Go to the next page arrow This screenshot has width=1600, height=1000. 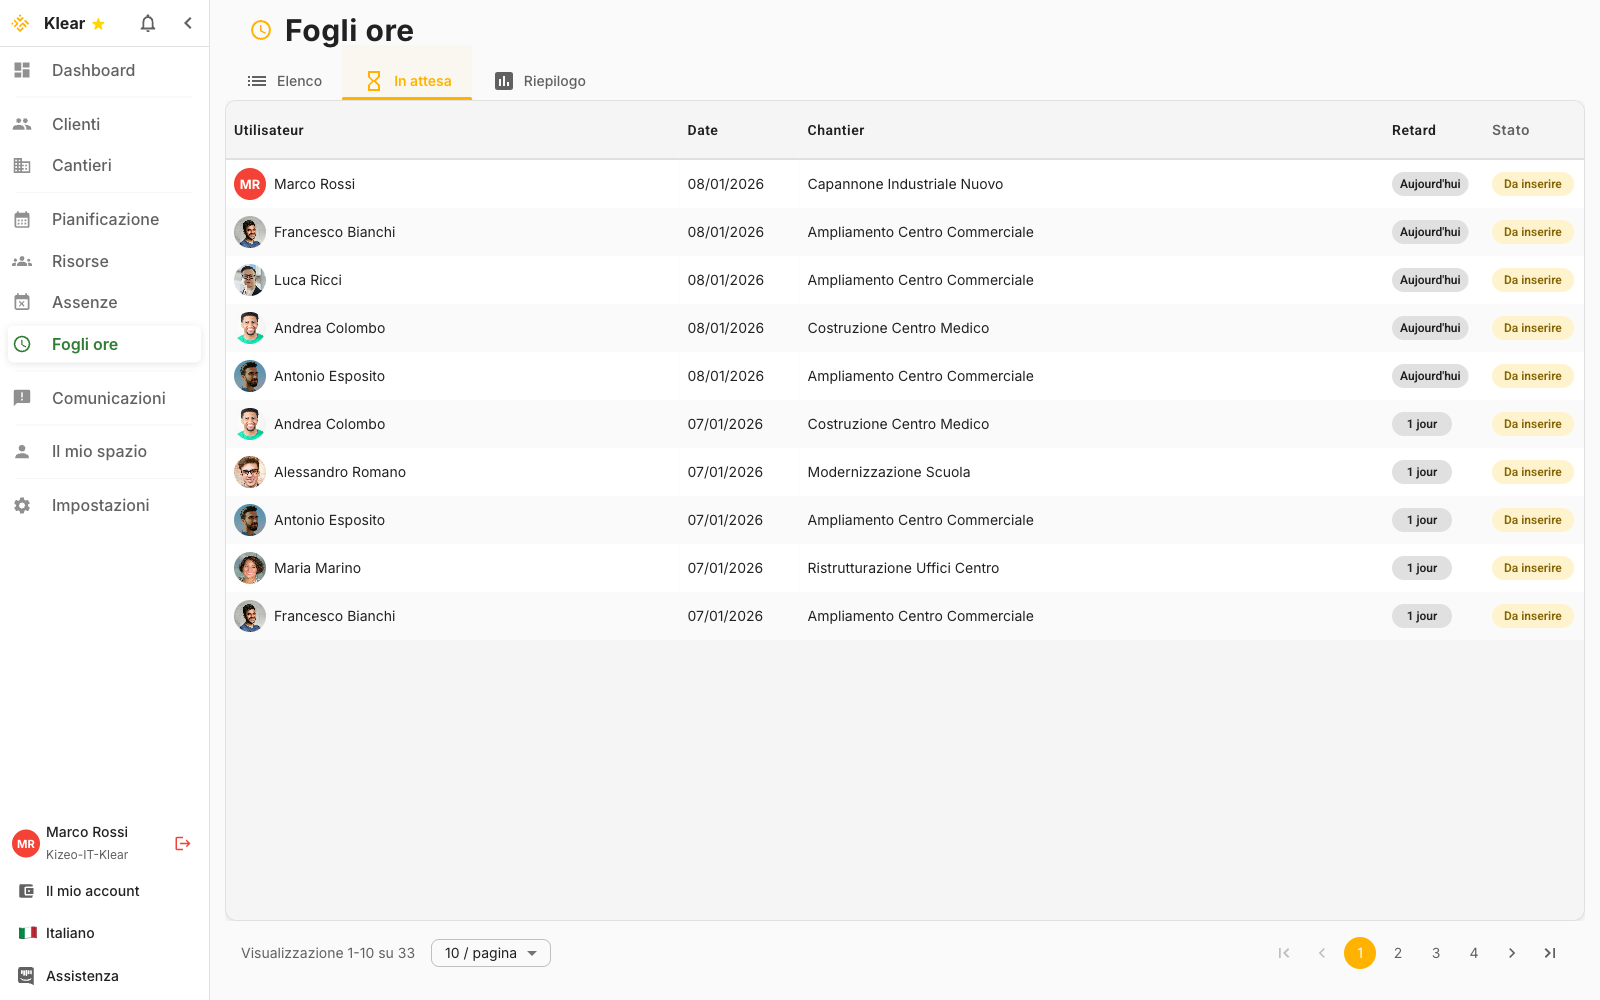(x=1512, y=953)
